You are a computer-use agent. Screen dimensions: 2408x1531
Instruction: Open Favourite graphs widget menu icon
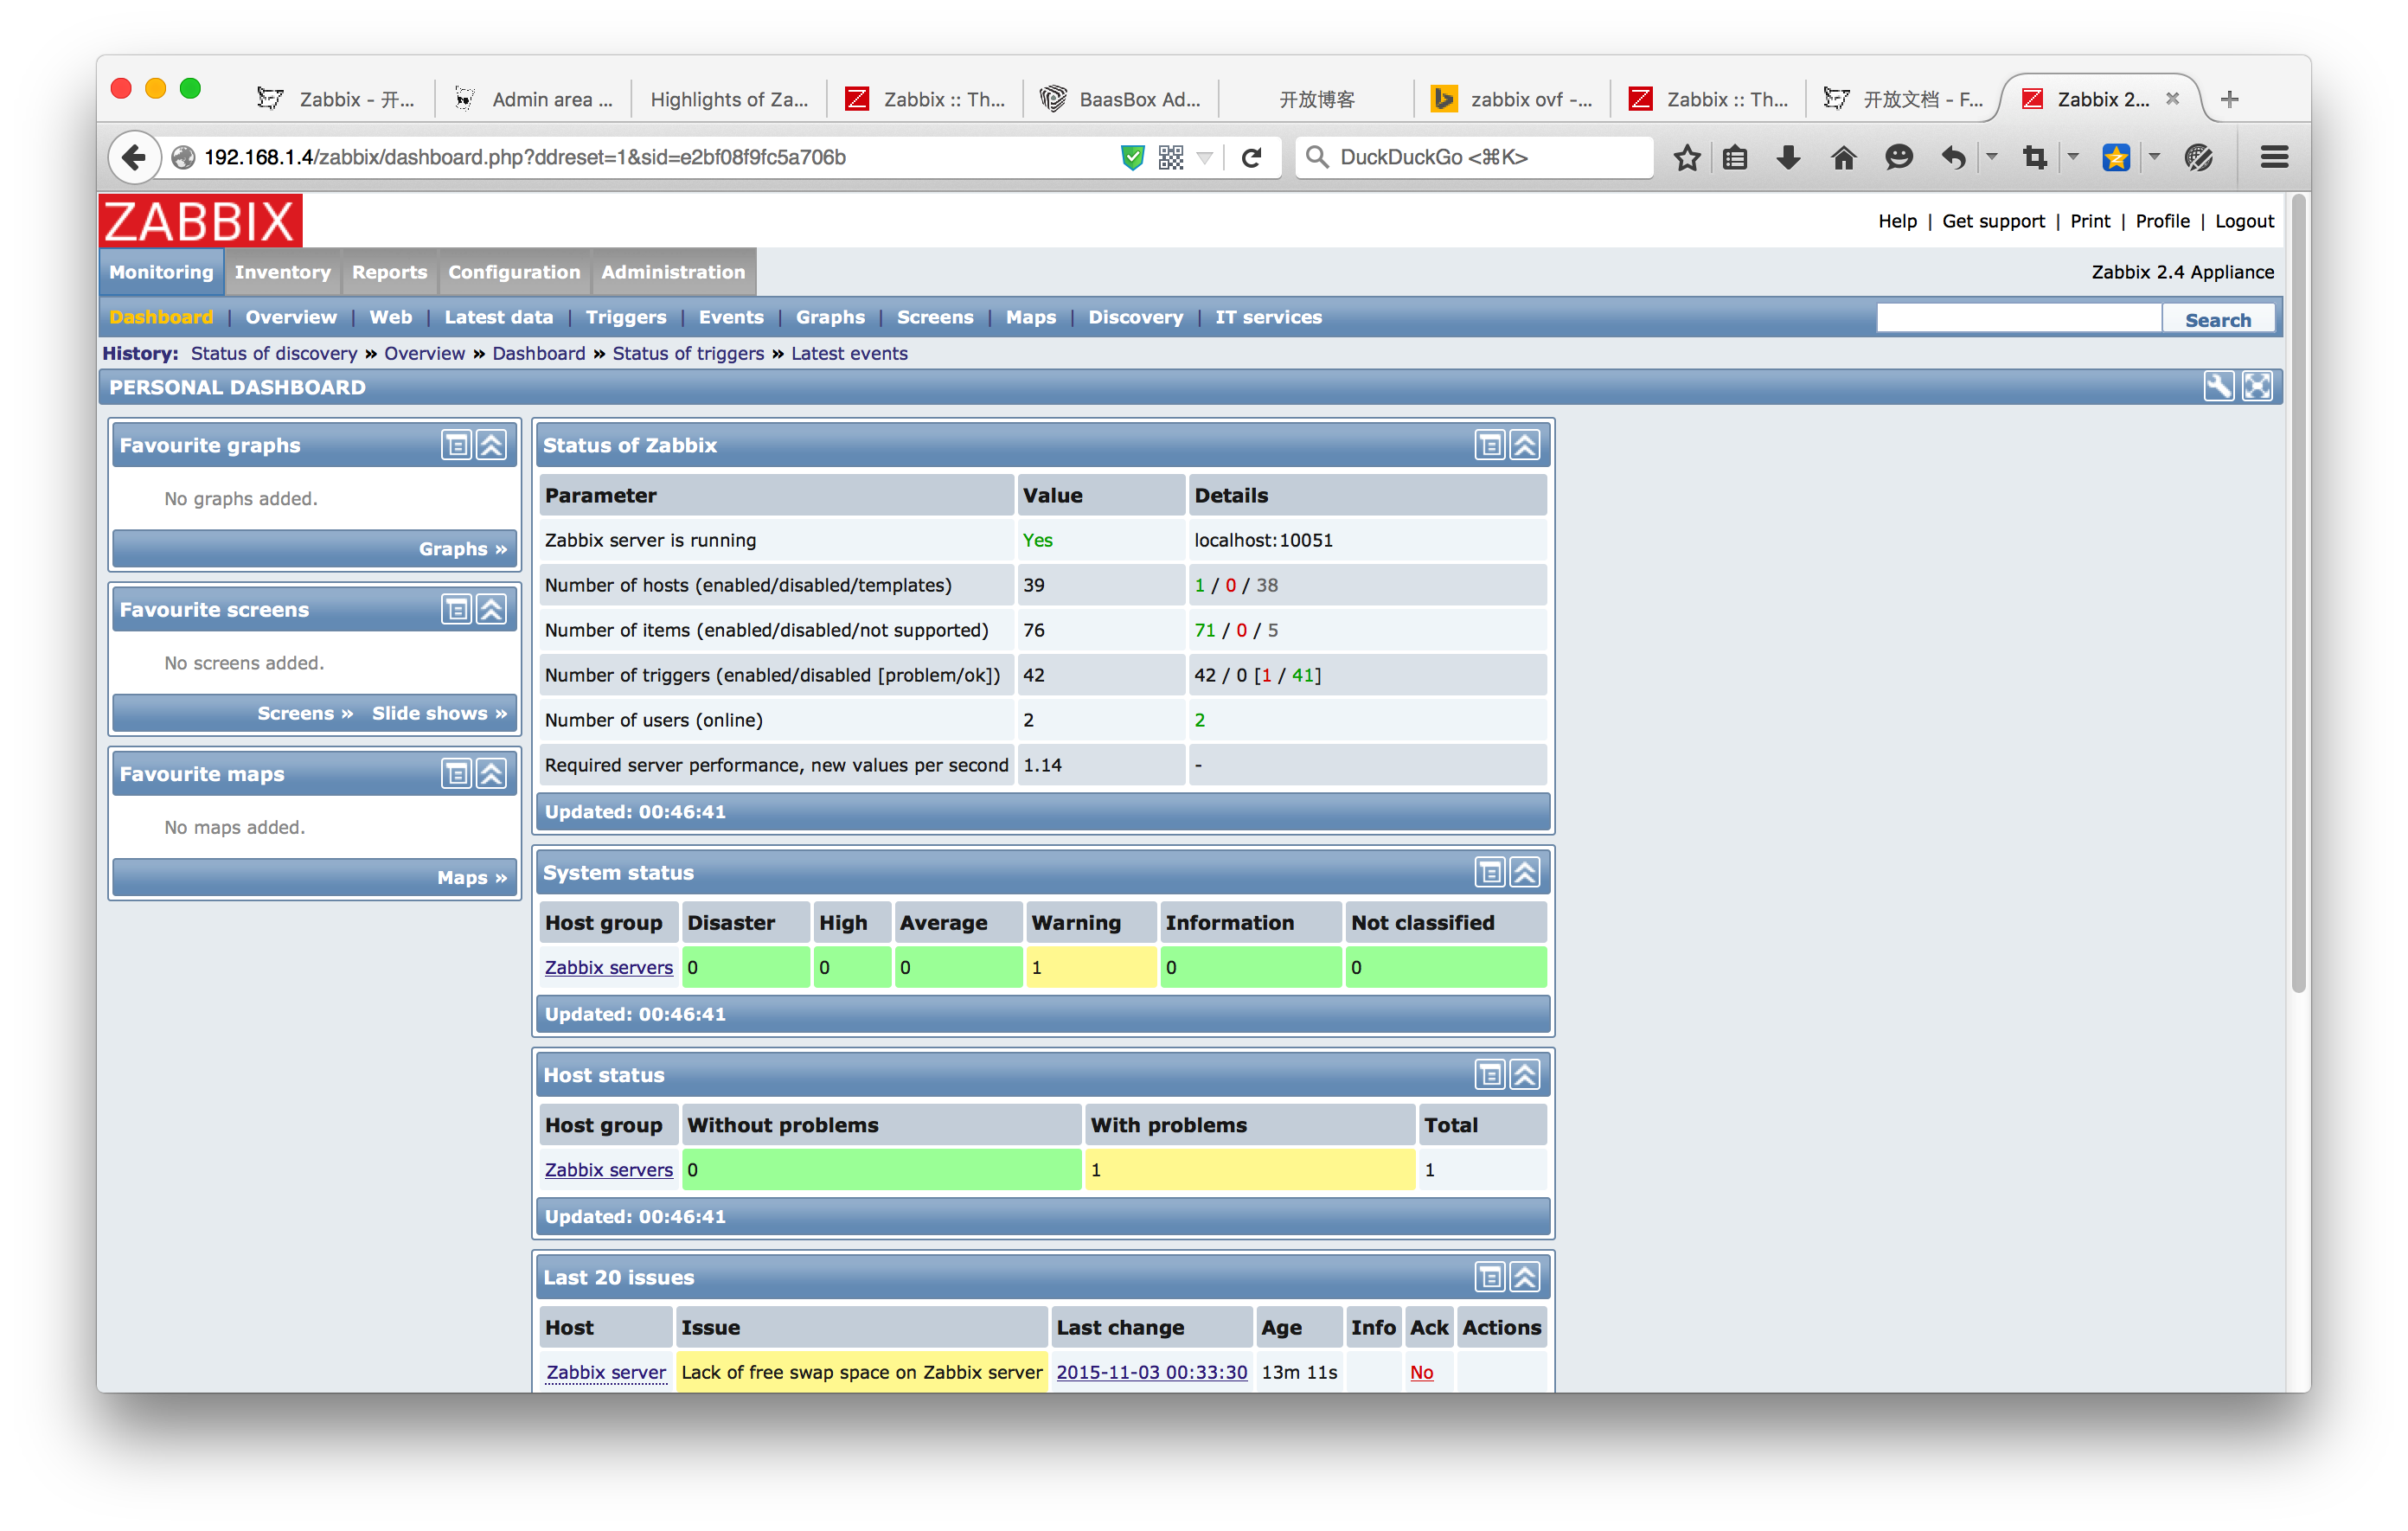456,445
